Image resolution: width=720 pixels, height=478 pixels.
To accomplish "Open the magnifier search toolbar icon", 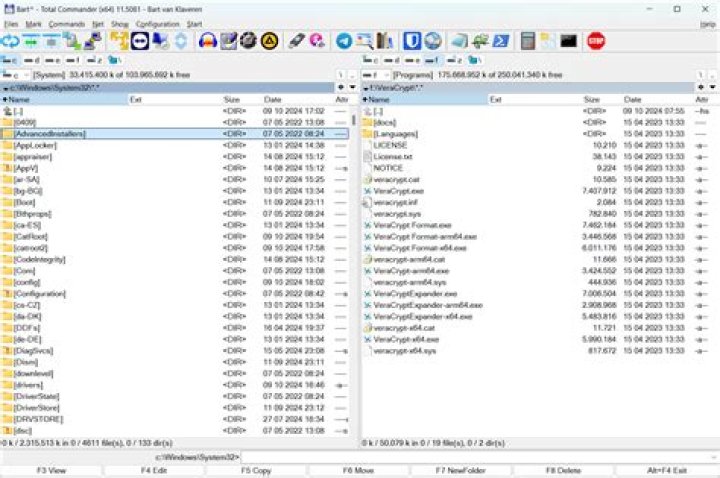I will [365, 41].
